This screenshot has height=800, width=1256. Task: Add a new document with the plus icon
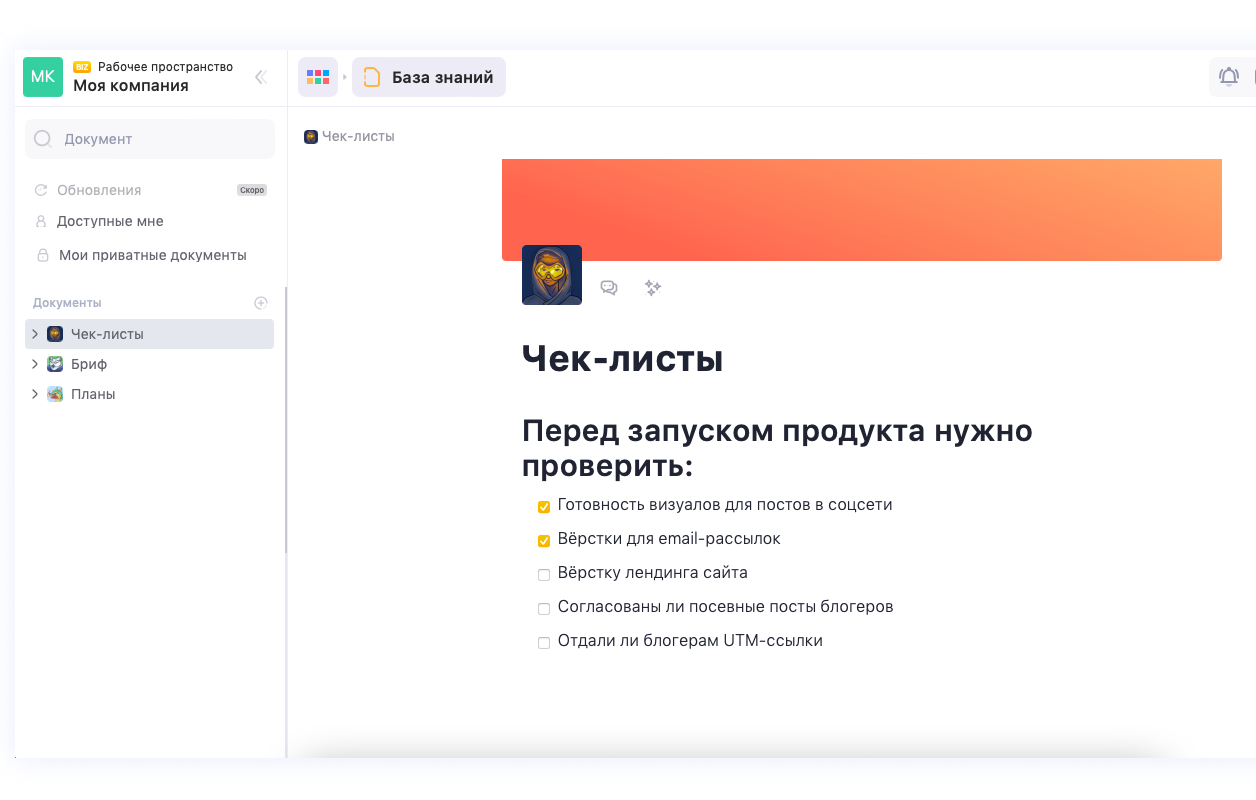coord(261,302)
